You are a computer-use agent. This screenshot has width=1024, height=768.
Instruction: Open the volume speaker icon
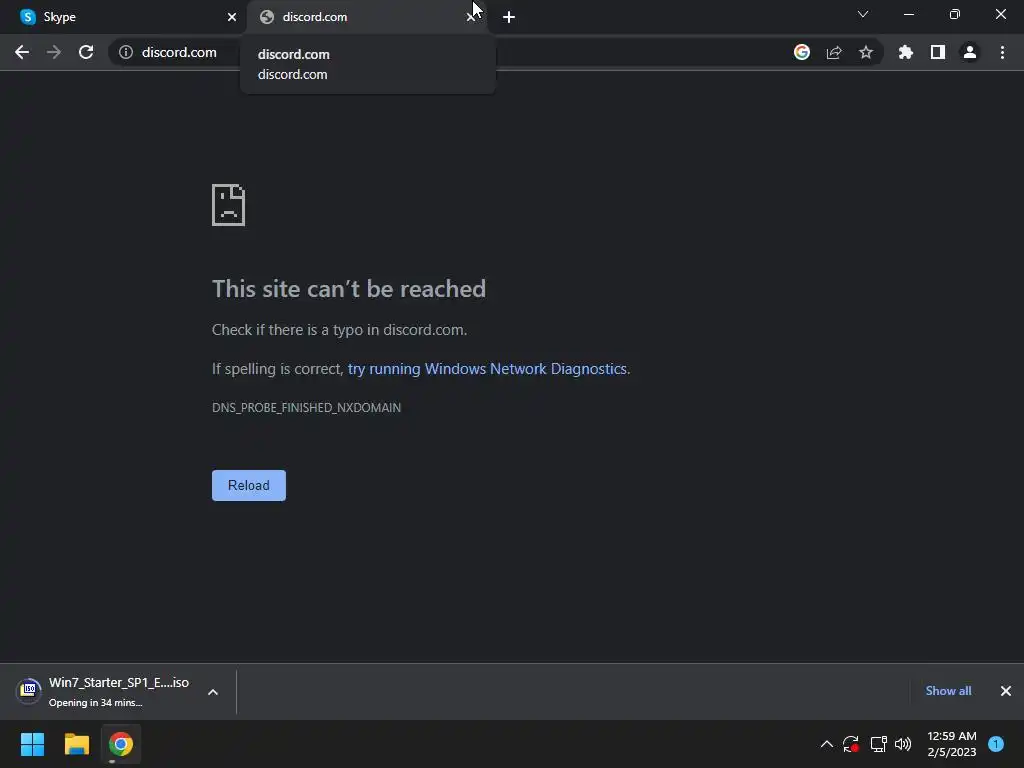point(903,744)
